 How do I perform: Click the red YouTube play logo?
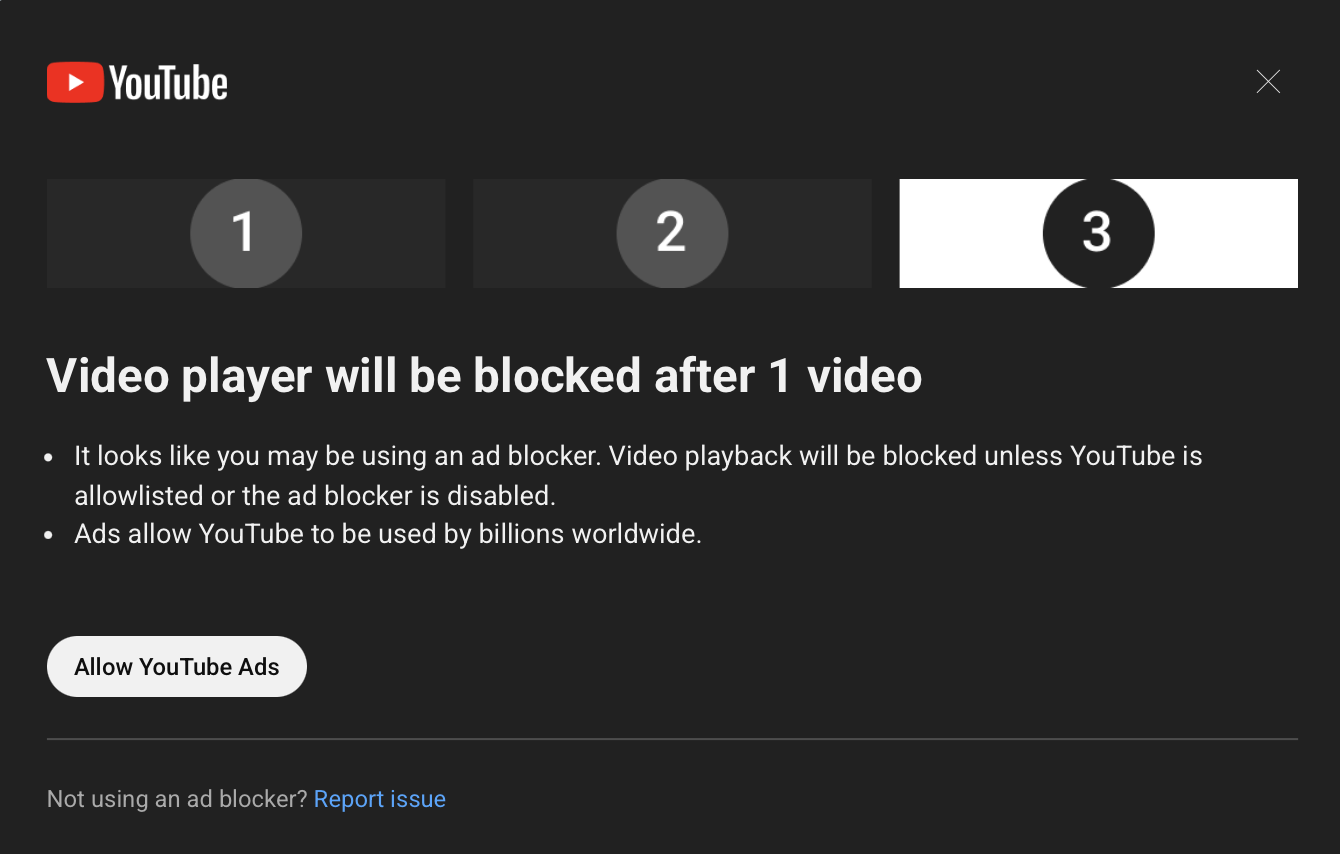(75, 82)
